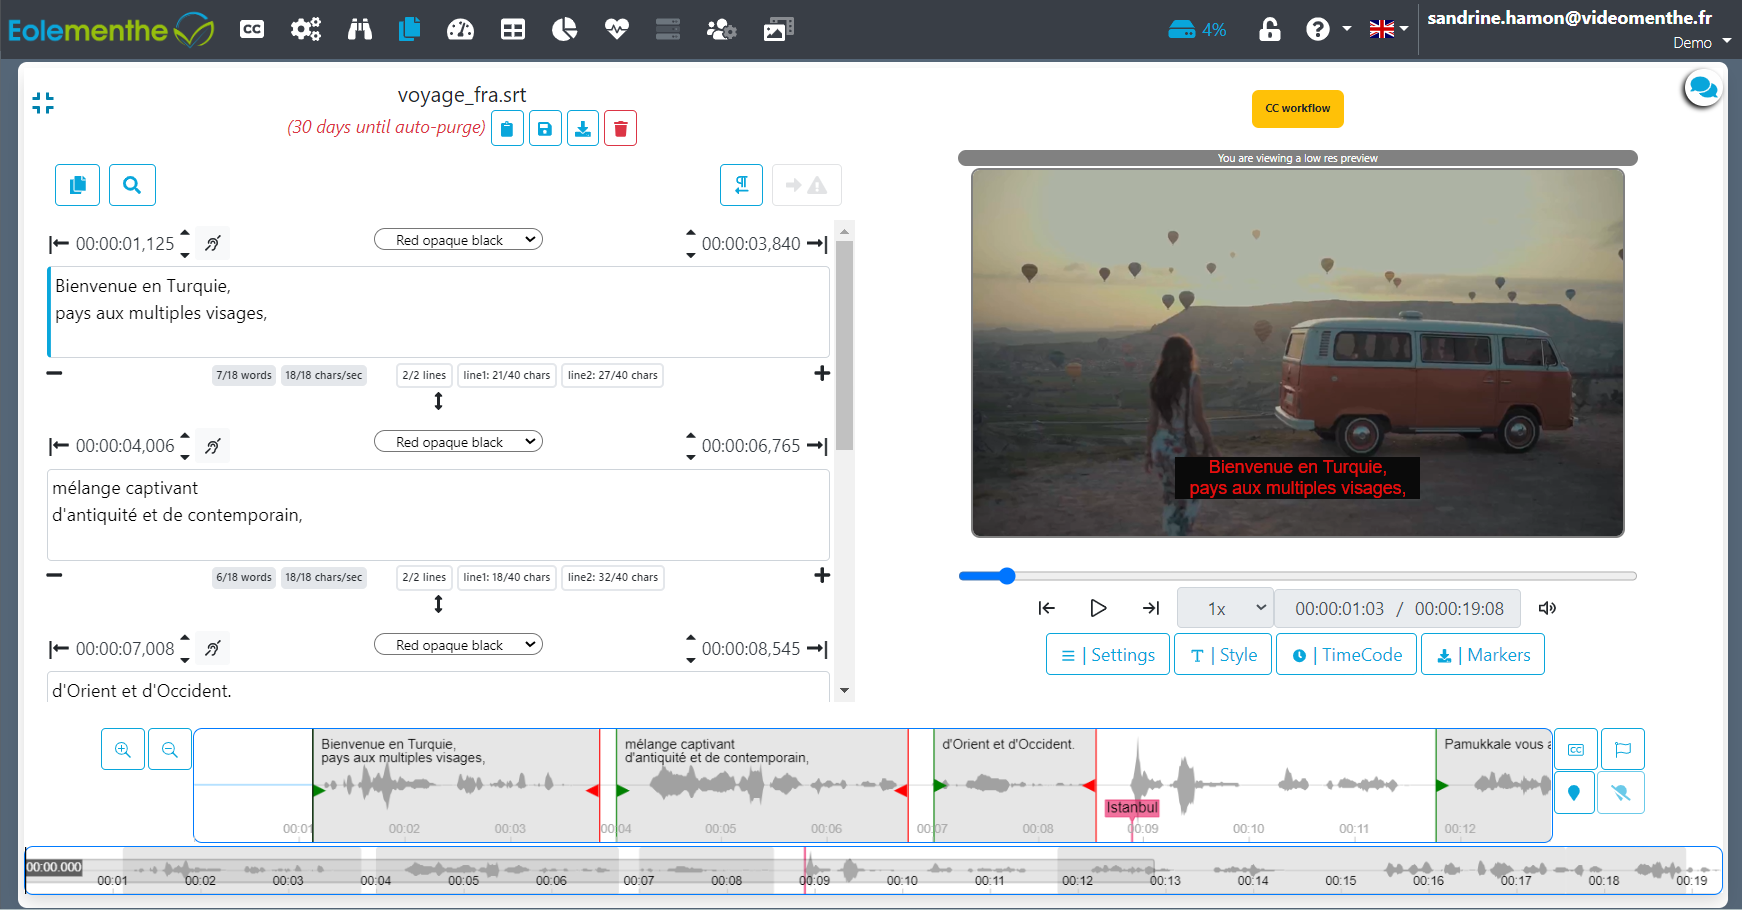Switch to the Style tab
Image resolution: width=1742 pixels, height=910 pixels.
pyautogui.click(x=1222, y=654)
